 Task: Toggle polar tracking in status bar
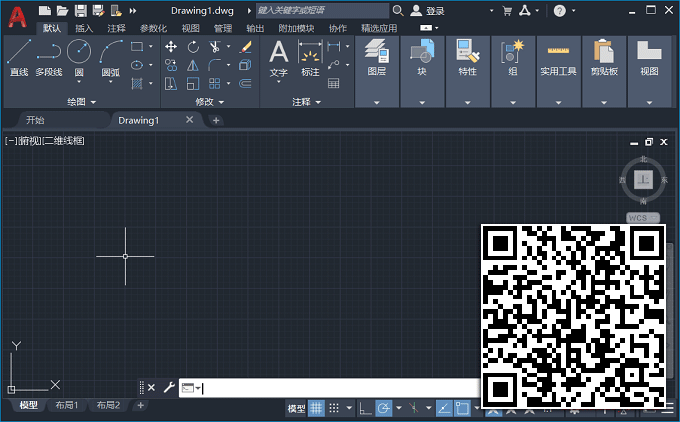click(x=383, y=408)
